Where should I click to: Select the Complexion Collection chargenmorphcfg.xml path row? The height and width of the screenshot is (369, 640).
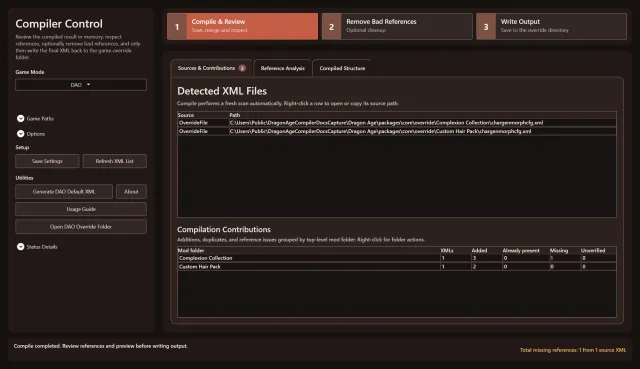[397, 122]
